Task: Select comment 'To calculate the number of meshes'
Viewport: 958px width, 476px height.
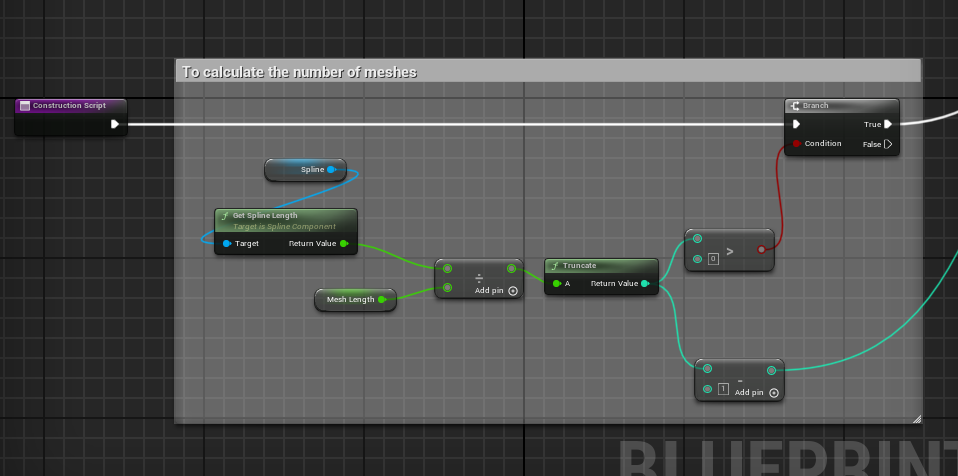Action: pos(547,71)
